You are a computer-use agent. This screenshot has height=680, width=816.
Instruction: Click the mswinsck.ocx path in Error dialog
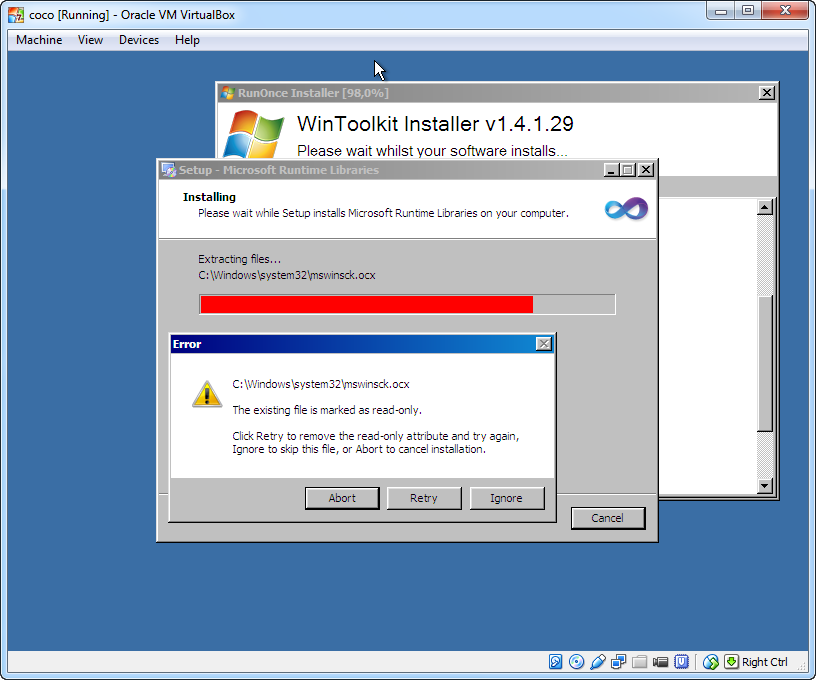point(321,384)
